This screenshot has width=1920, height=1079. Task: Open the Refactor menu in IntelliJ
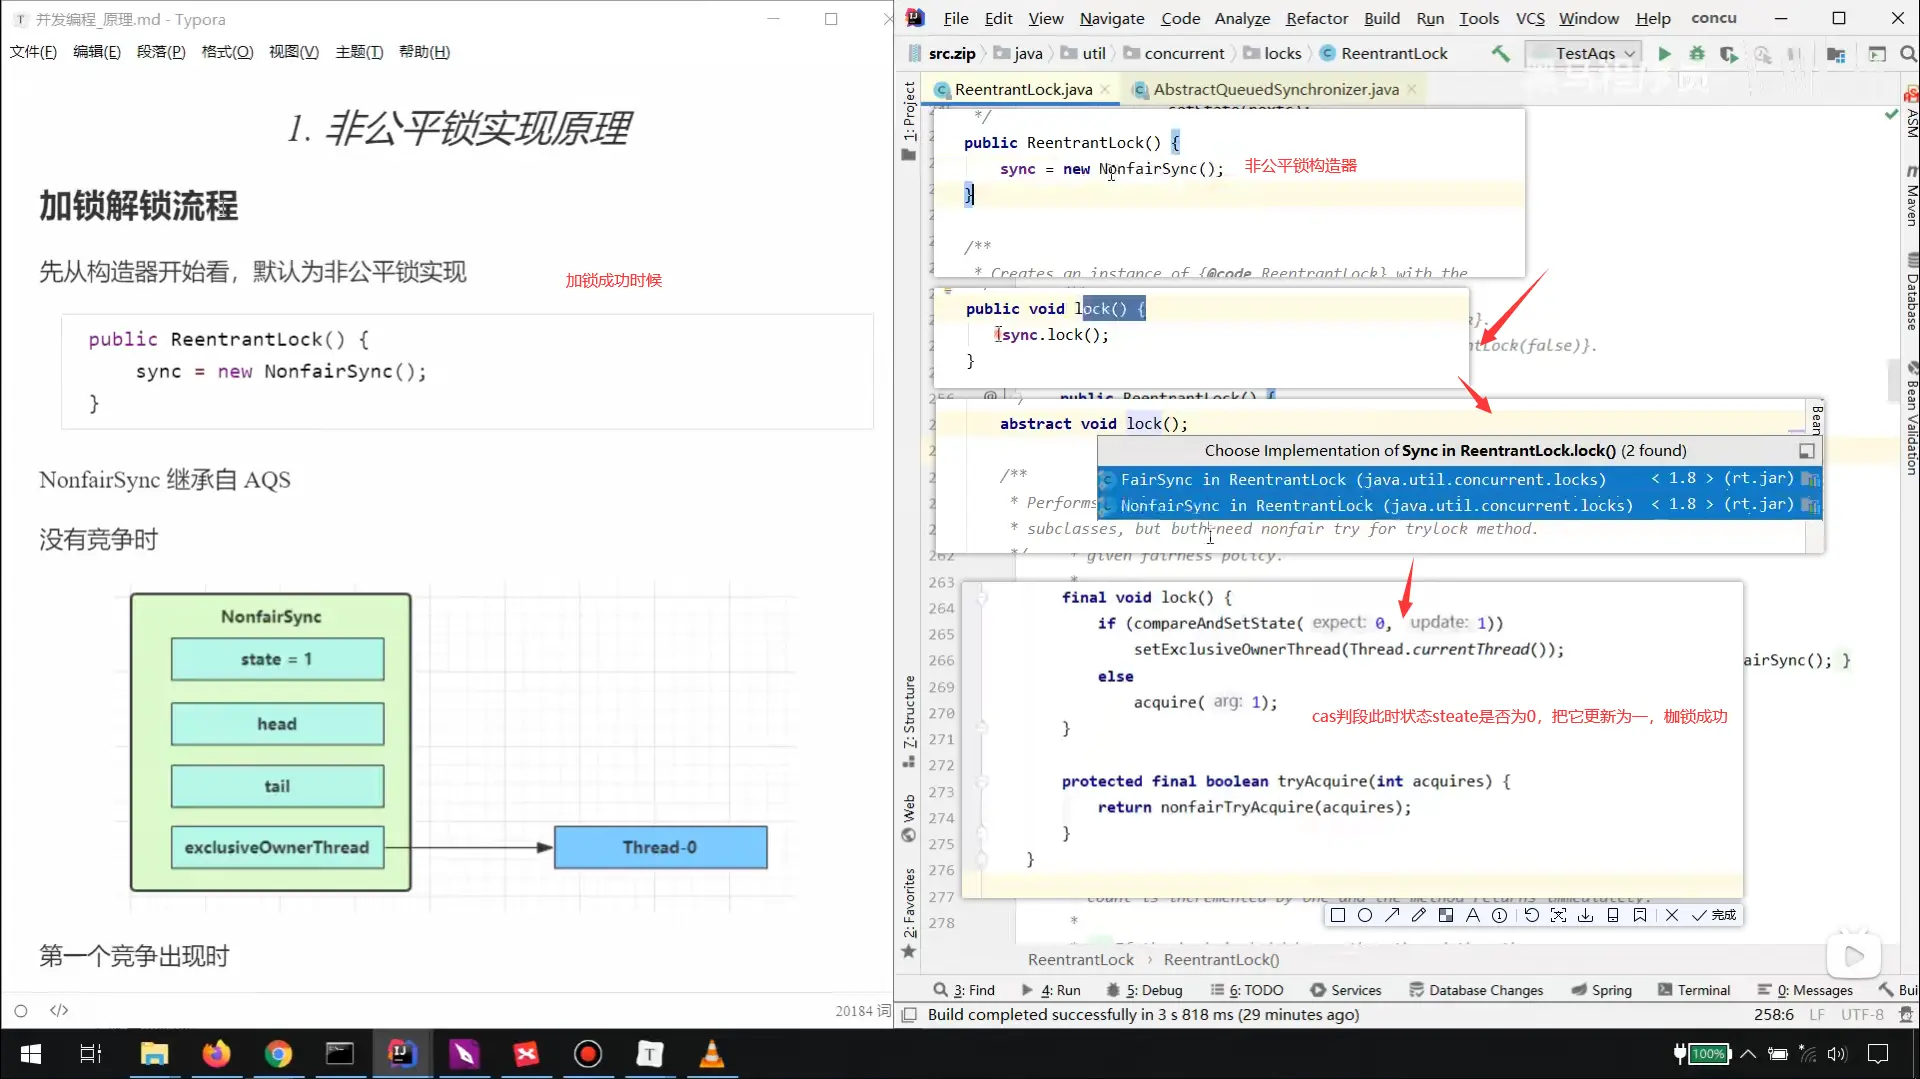click(1317, 18)
